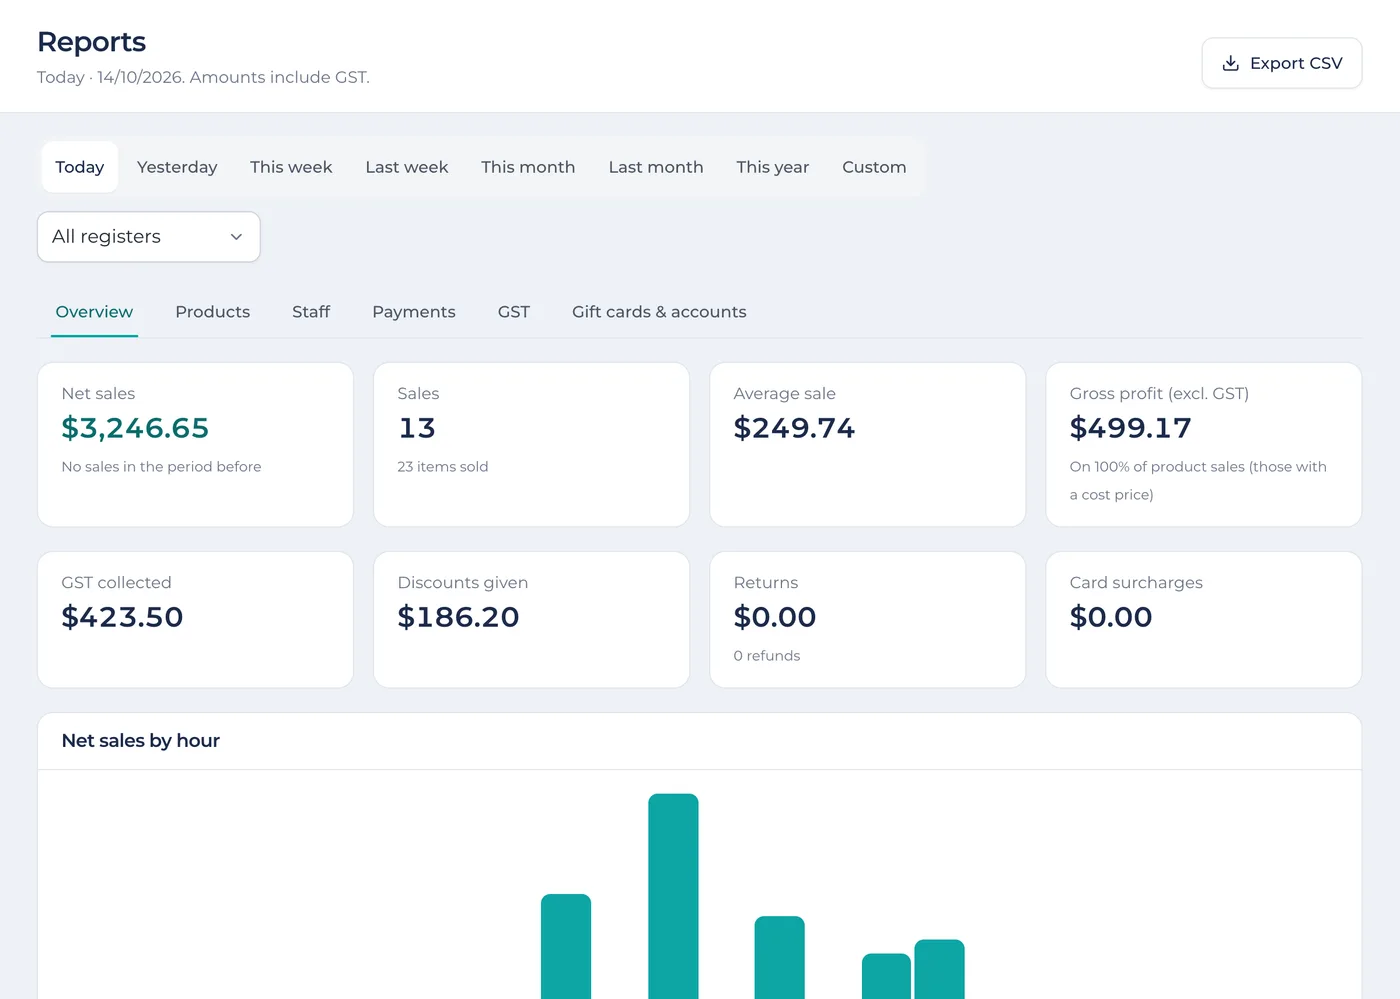Go to the Staff tab

click(x=311, y=312)
